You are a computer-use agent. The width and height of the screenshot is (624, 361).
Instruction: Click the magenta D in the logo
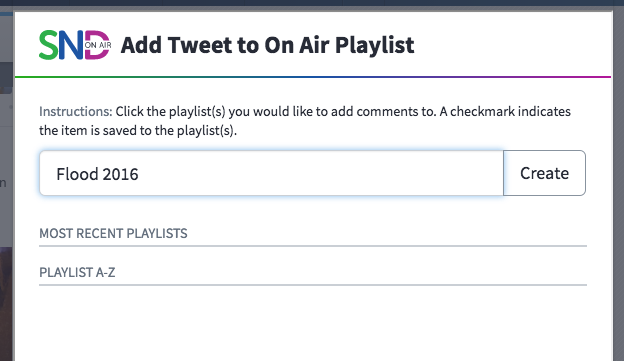[98, 45]
